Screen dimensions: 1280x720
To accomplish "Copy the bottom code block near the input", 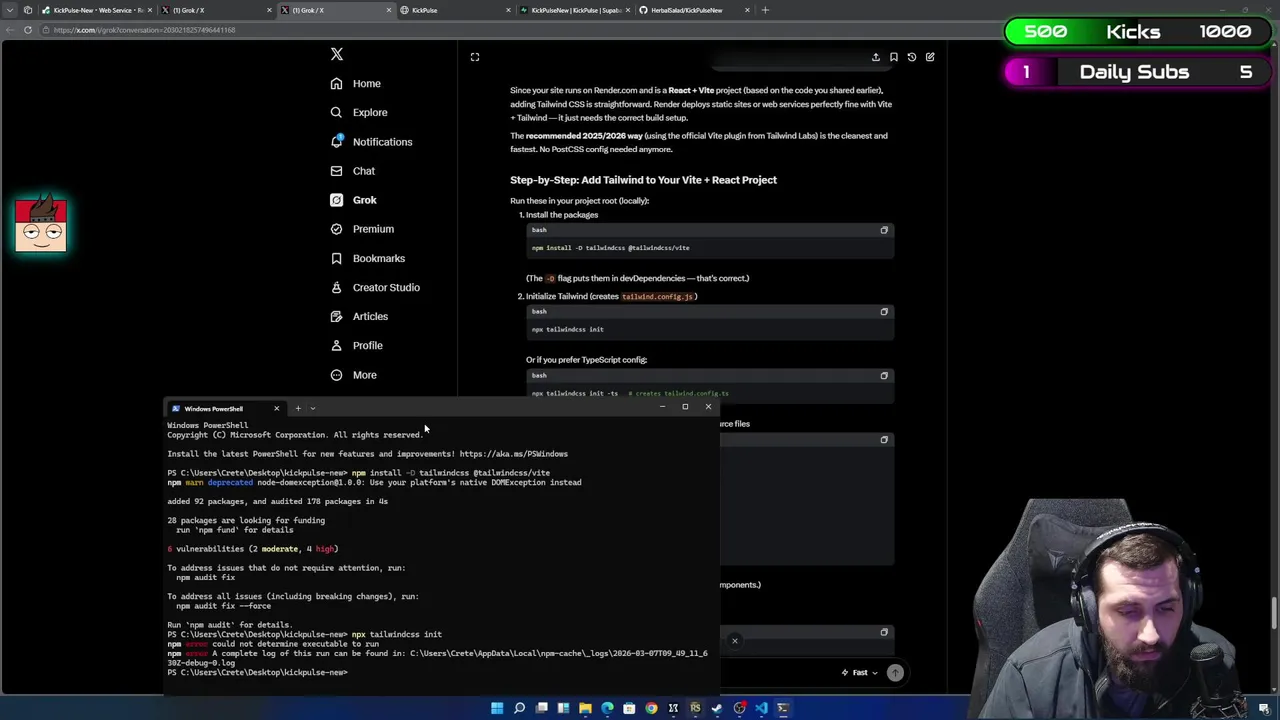I will coord(884,633).
